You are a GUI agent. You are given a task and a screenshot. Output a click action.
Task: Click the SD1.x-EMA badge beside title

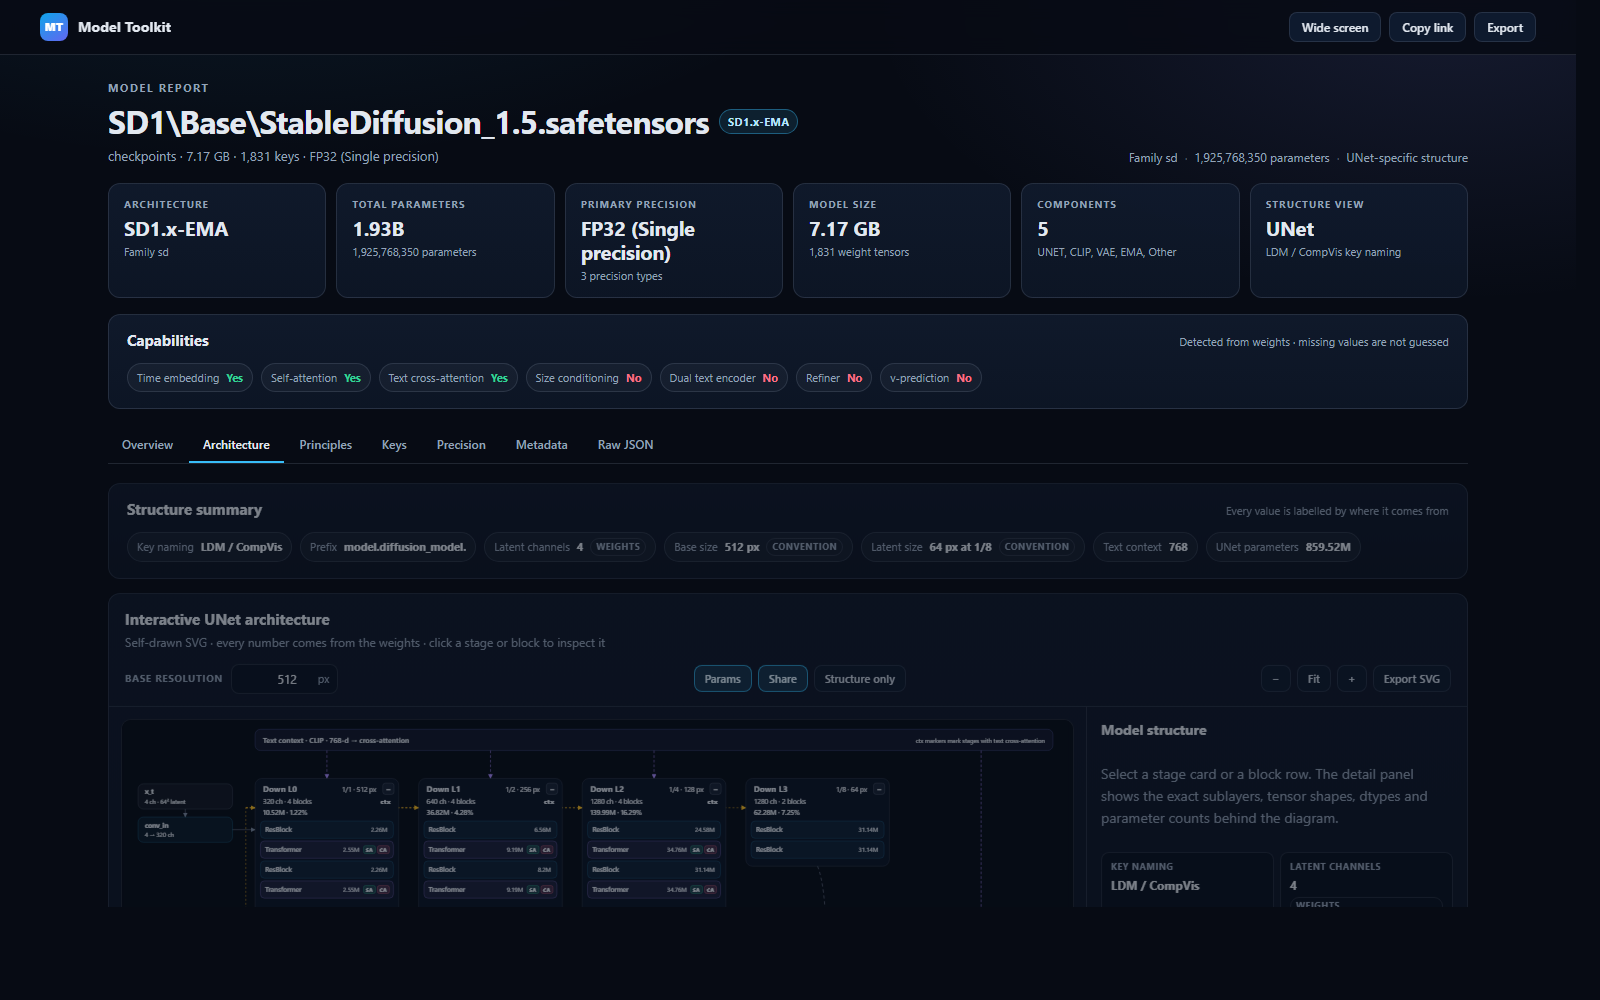758,122
